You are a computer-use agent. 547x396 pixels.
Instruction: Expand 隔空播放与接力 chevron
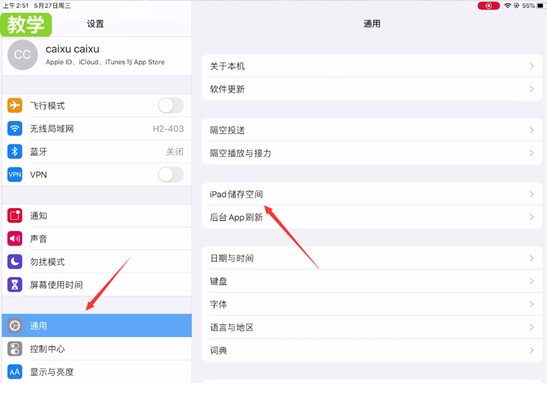tap(532, 153)
